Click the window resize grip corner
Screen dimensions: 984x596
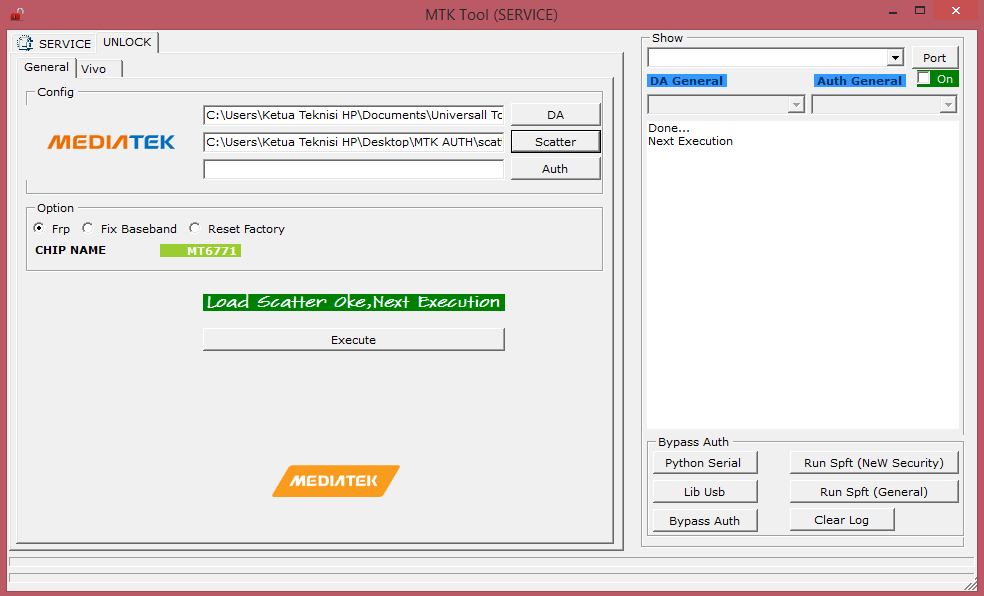click(970, 584)
